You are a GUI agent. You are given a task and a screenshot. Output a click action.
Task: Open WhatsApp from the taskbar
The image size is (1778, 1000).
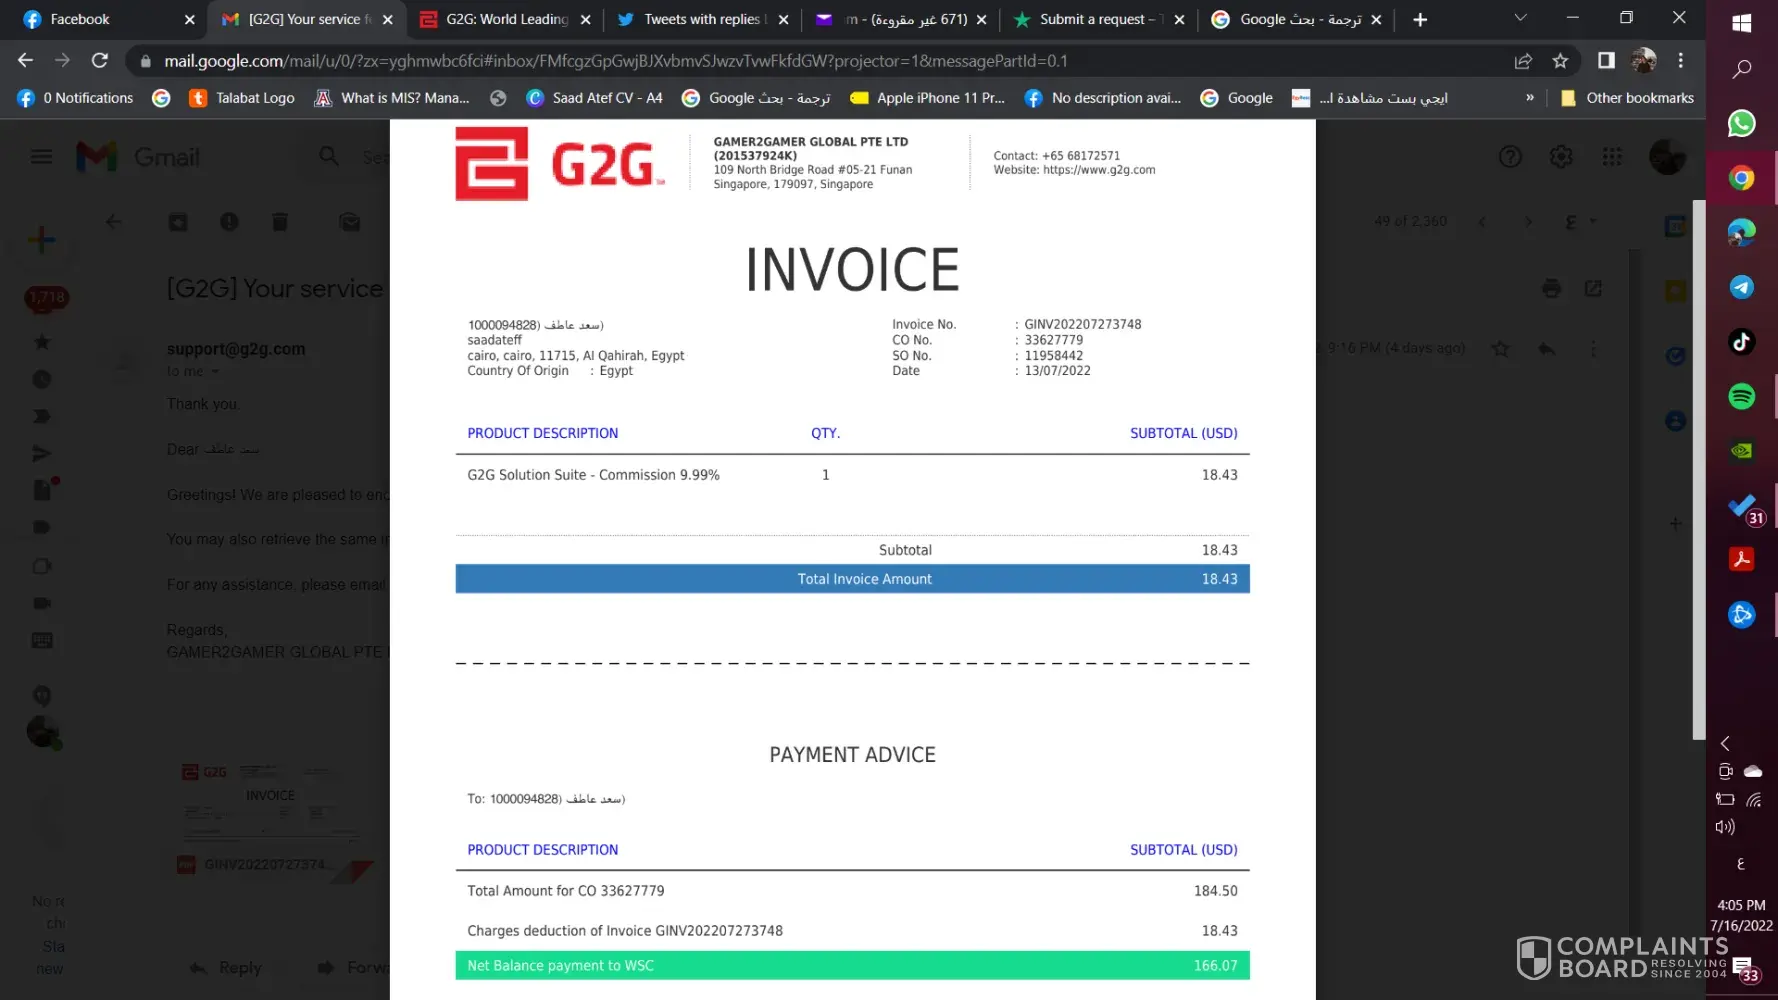coord(1741,123)
